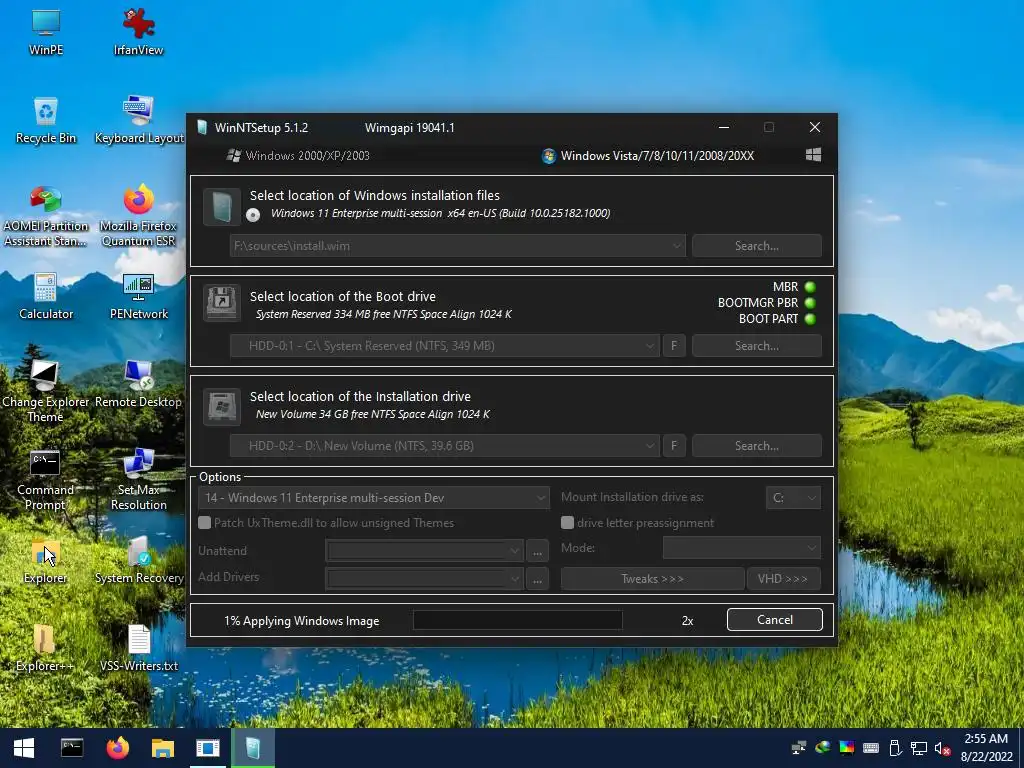Open the Windows edition dropdown
The height and width of the screenshot is (768, 1024).
[x=373, y=498]
